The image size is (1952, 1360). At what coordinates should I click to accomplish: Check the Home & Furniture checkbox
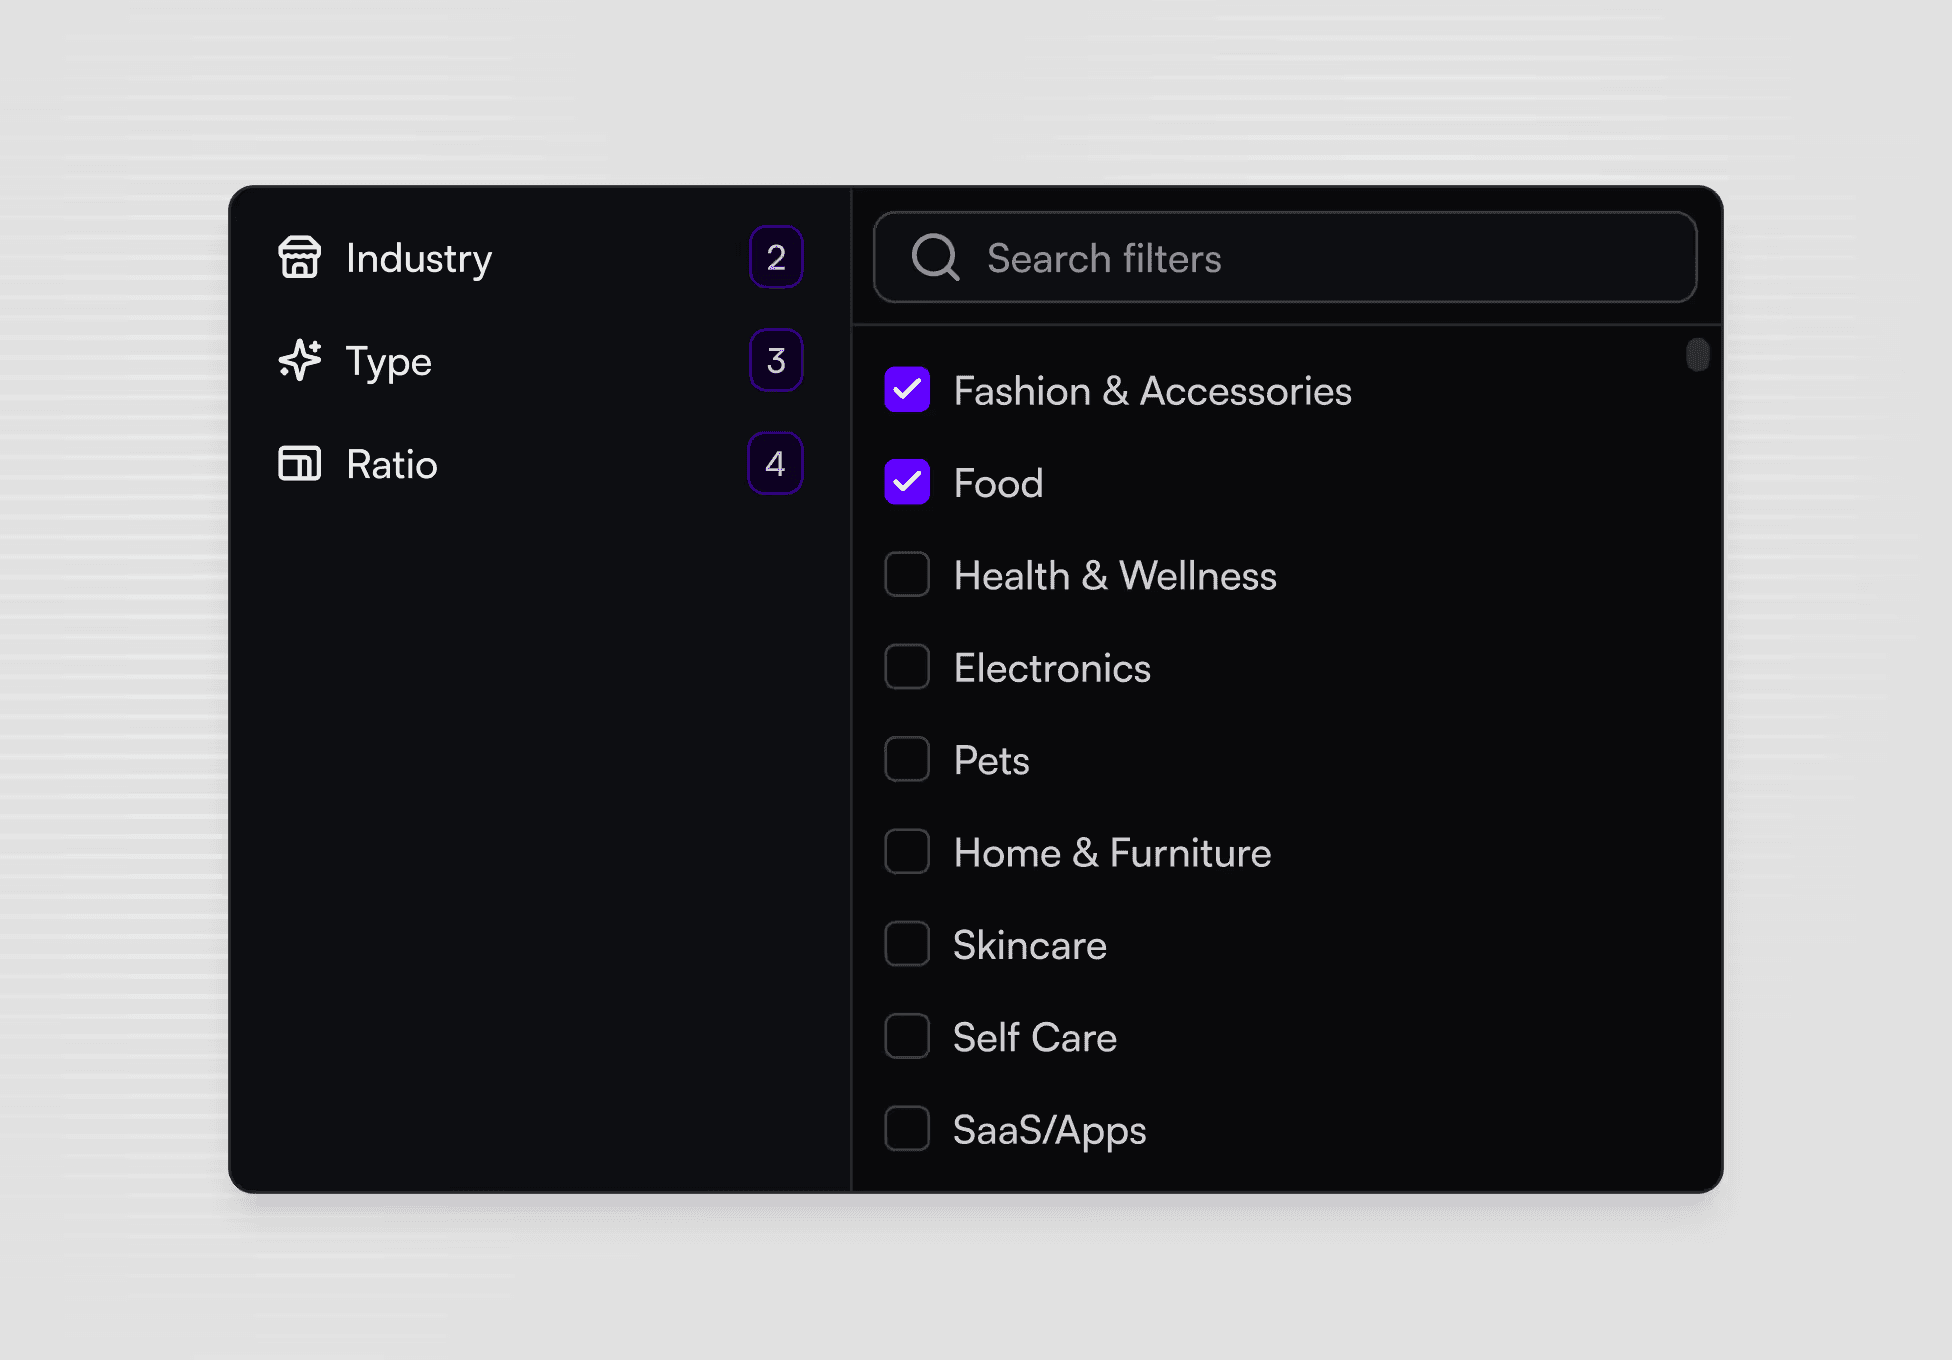tap(907, 851)
